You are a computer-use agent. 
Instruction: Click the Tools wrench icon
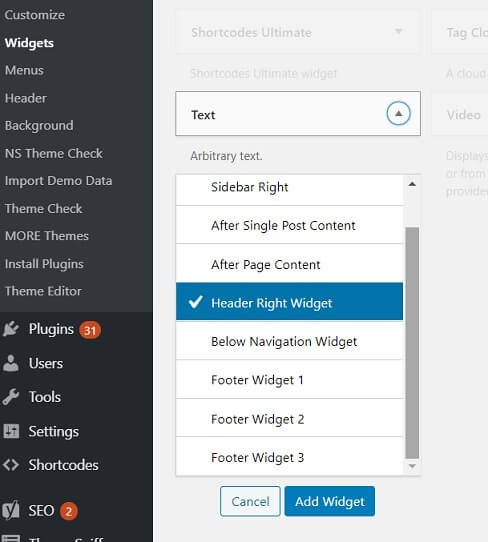10,397
